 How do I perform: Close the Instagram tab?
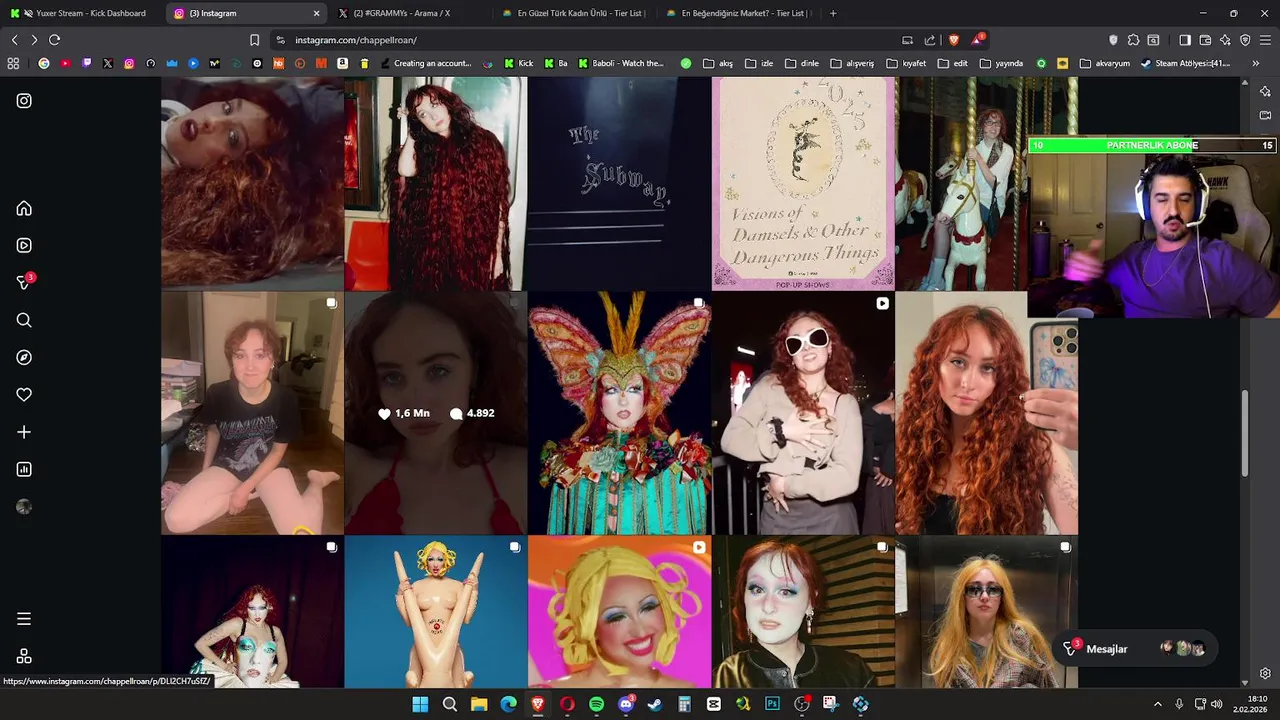(x=317, y=13)
